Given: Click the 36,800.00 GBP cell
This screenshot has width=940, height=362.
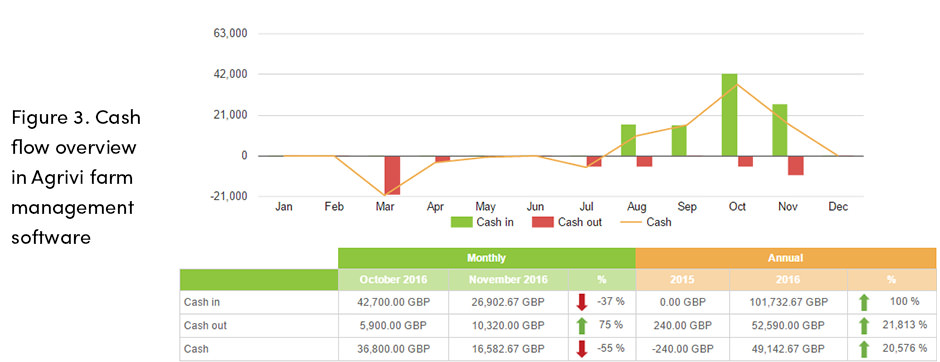Looking at the screenshot, I should click(x=393, y=349).
